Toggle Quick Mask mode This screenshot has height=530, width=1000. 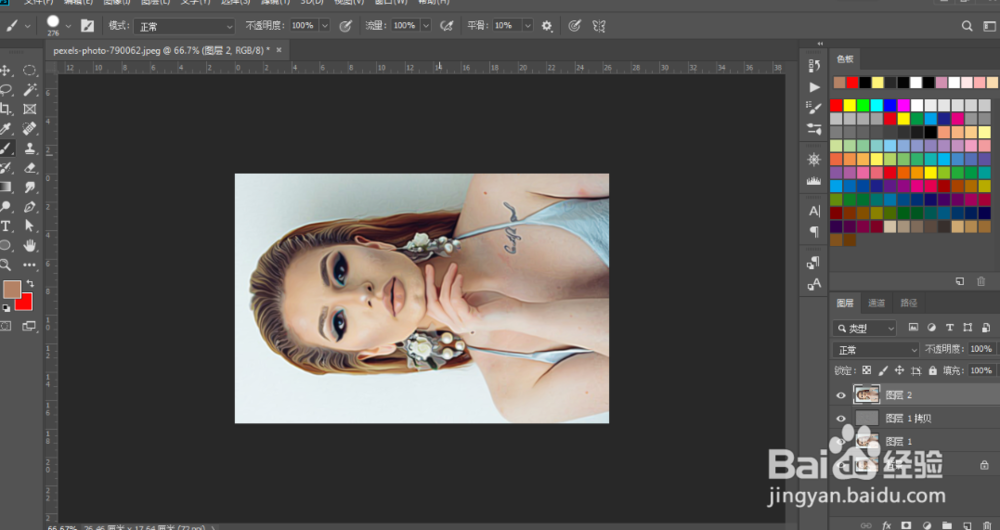coord(5,326)
